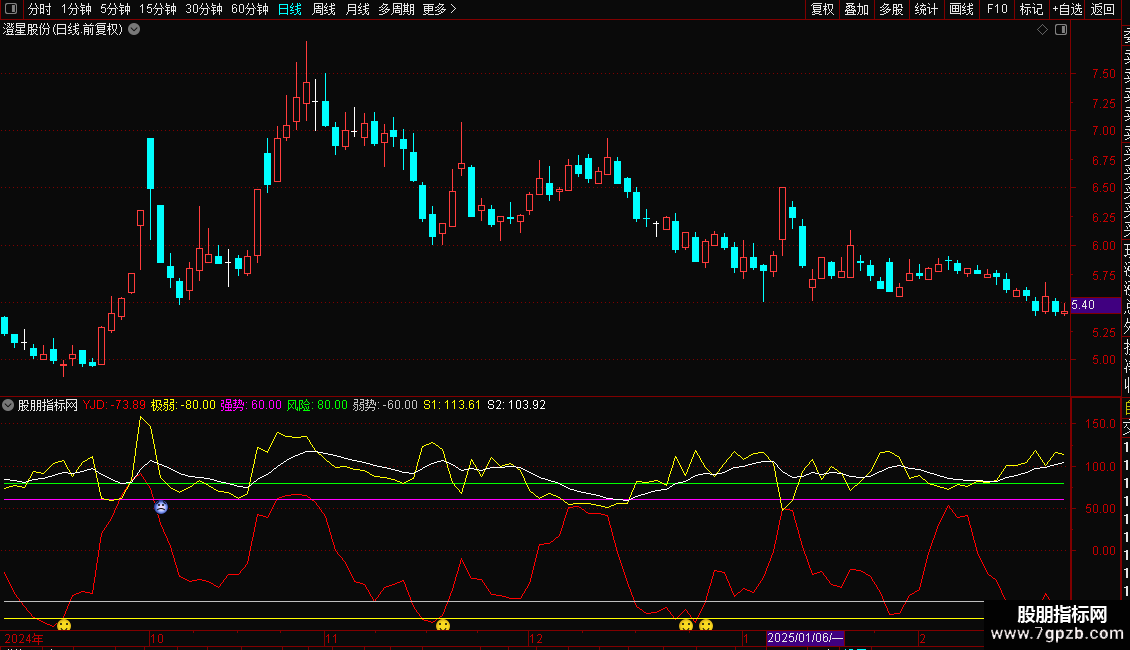Expand the 股朋指标网 indicator dropdown arrow

(9, 405)
